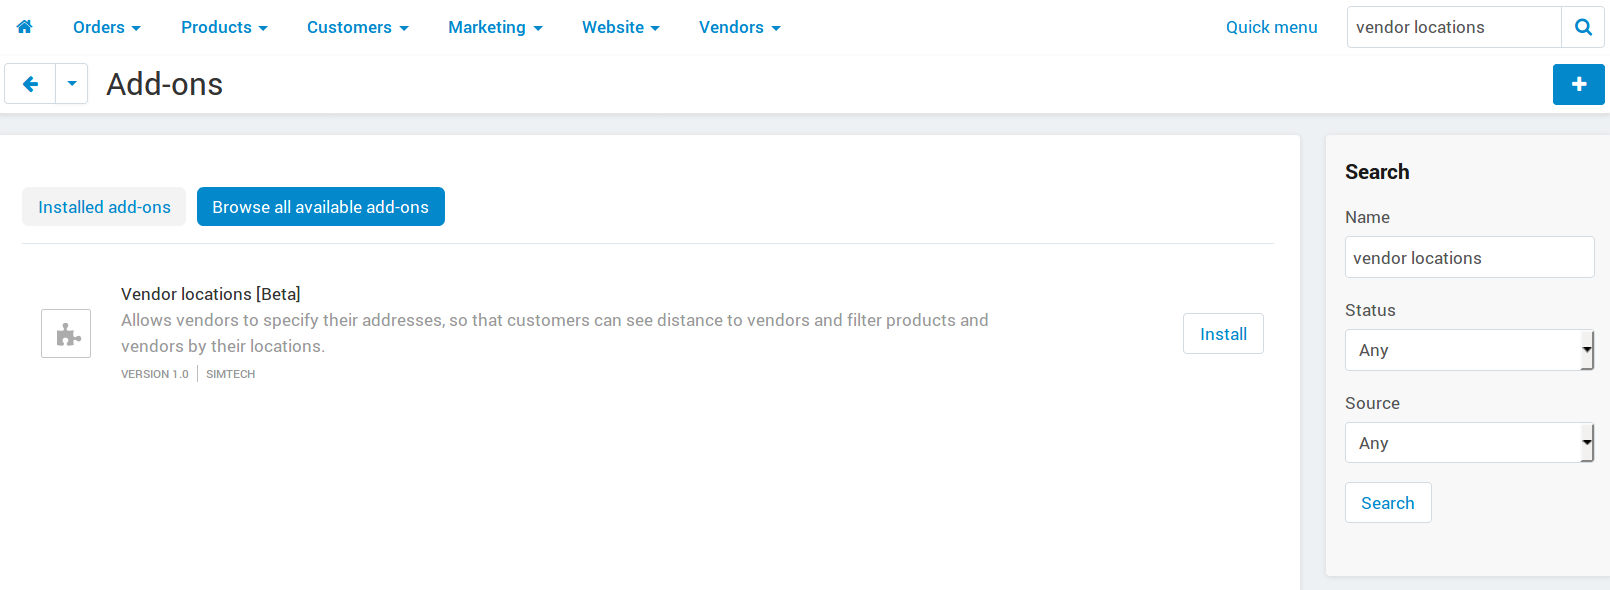Open the dropdown beside the back arrow
This screenshot has width=1610, height=590.
coord(72,84)
